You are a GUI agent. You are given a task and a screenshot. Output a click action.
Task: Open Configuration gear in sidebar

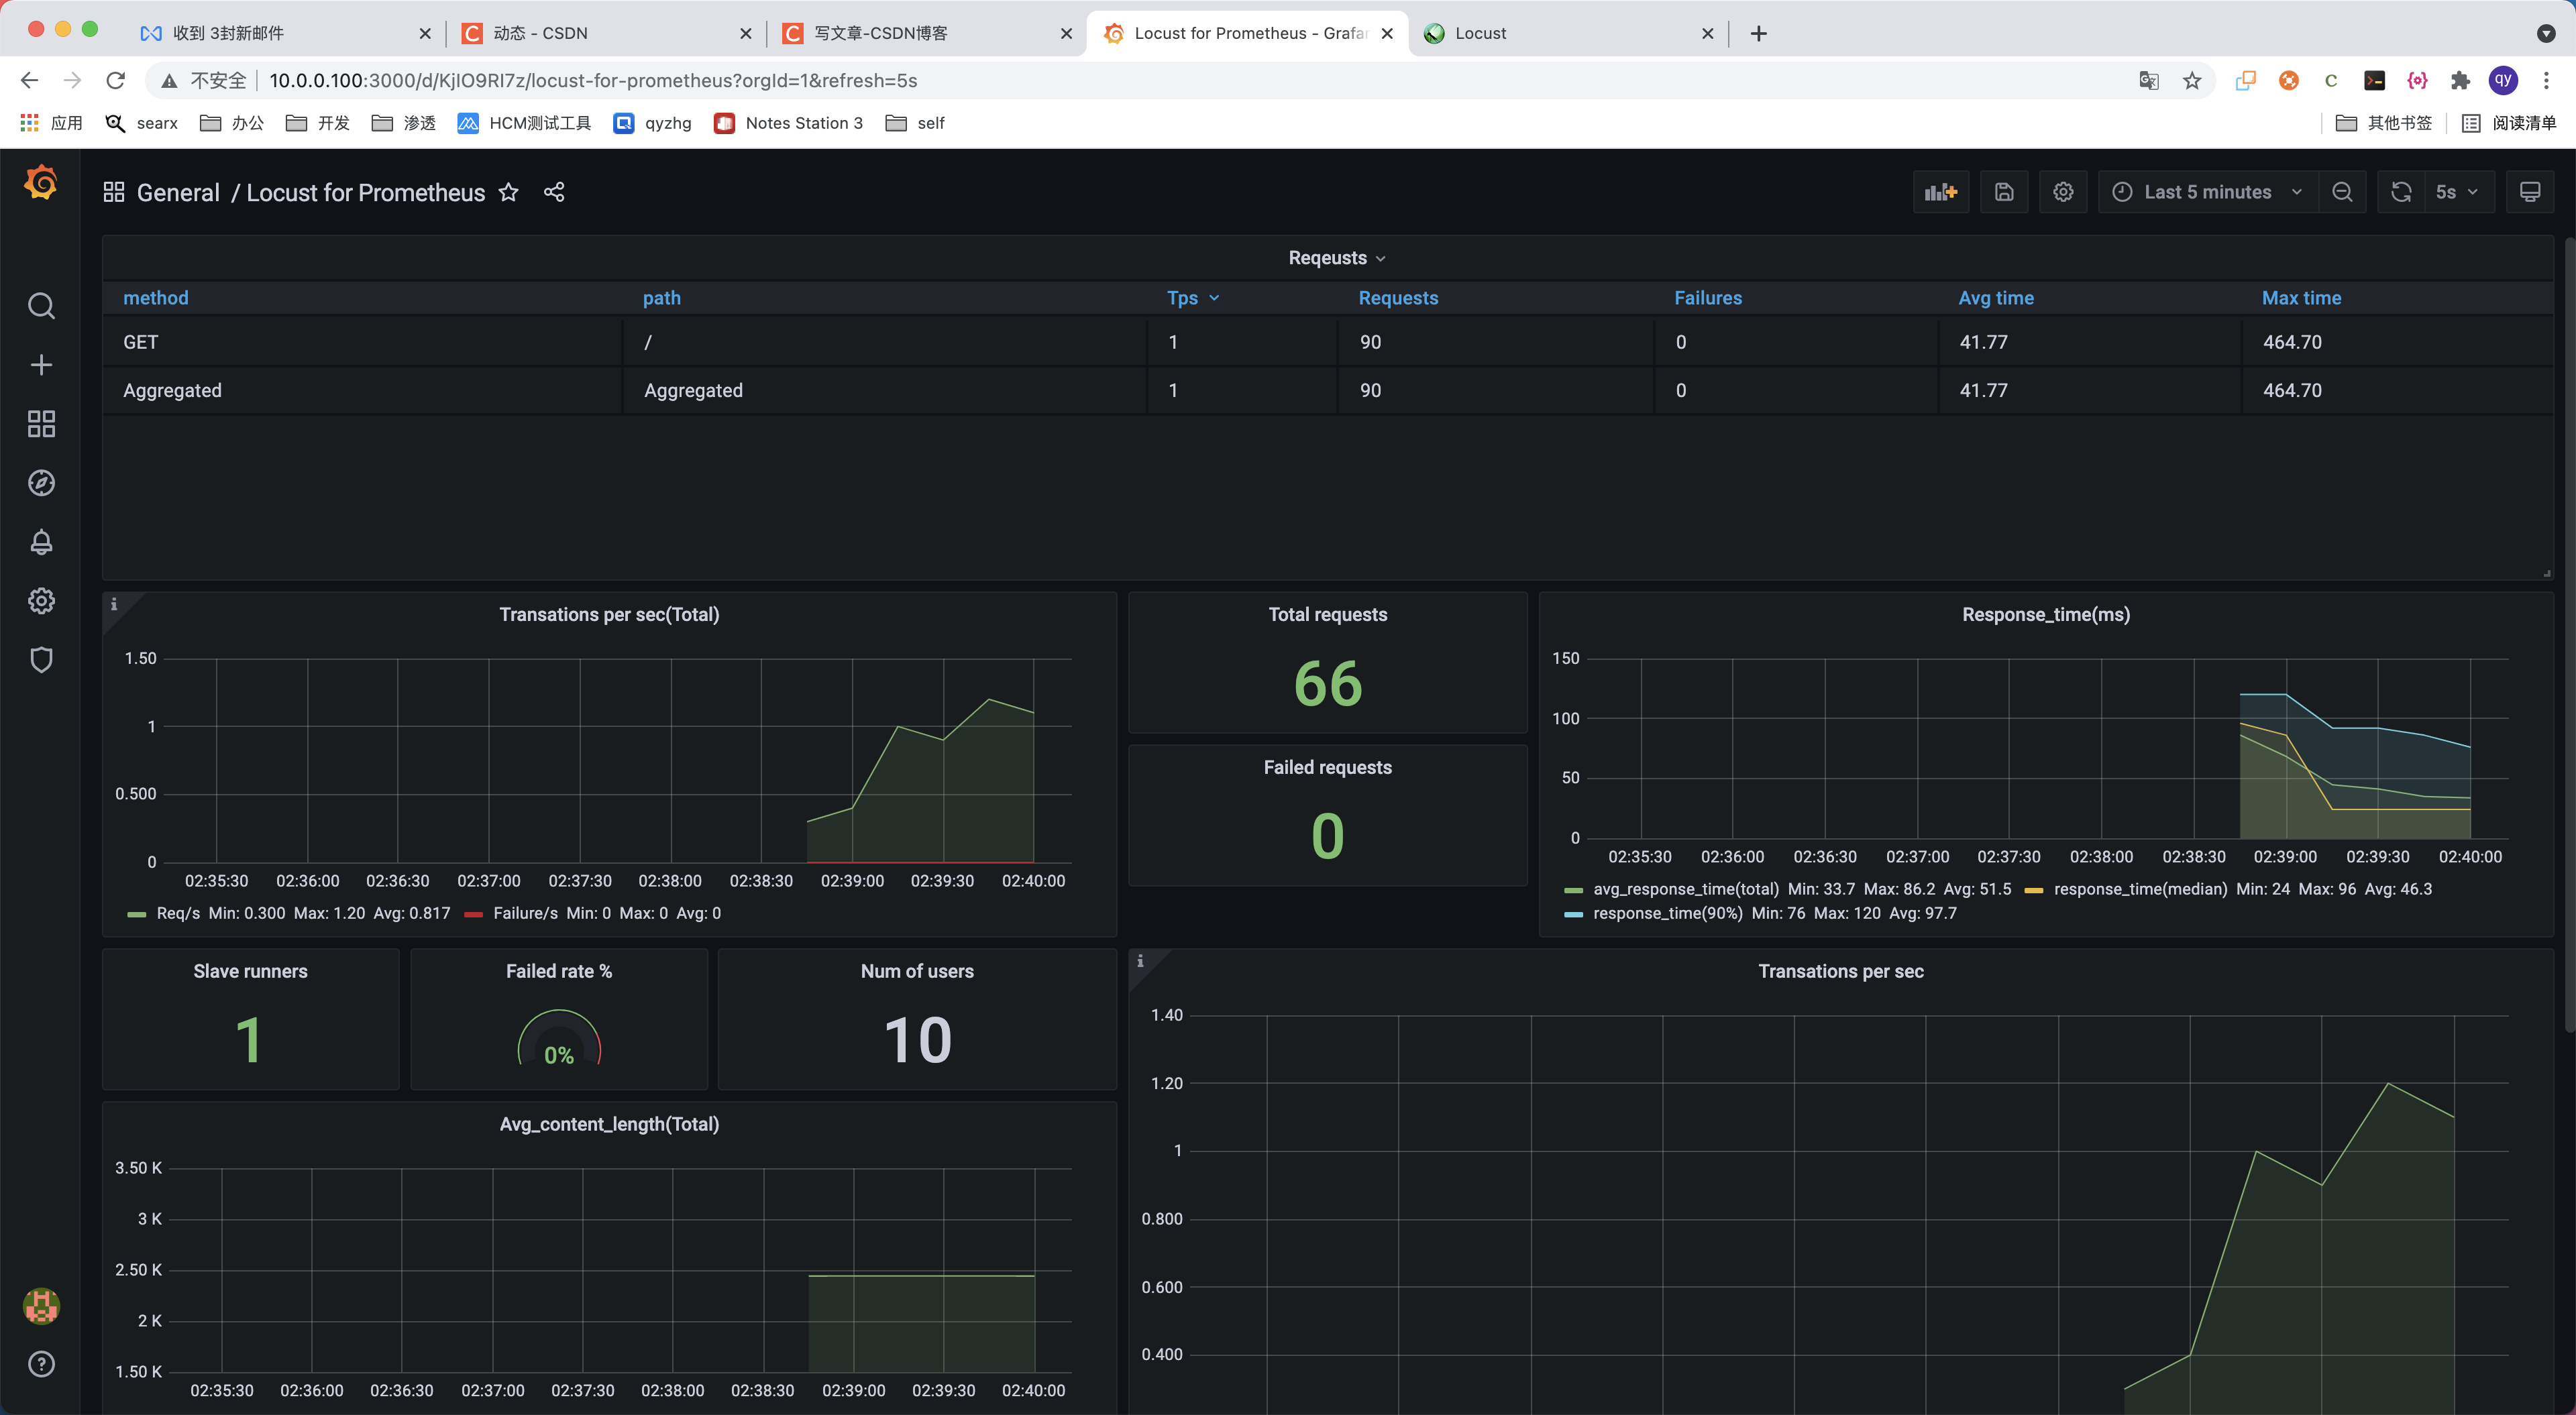[x=41, y=601]
